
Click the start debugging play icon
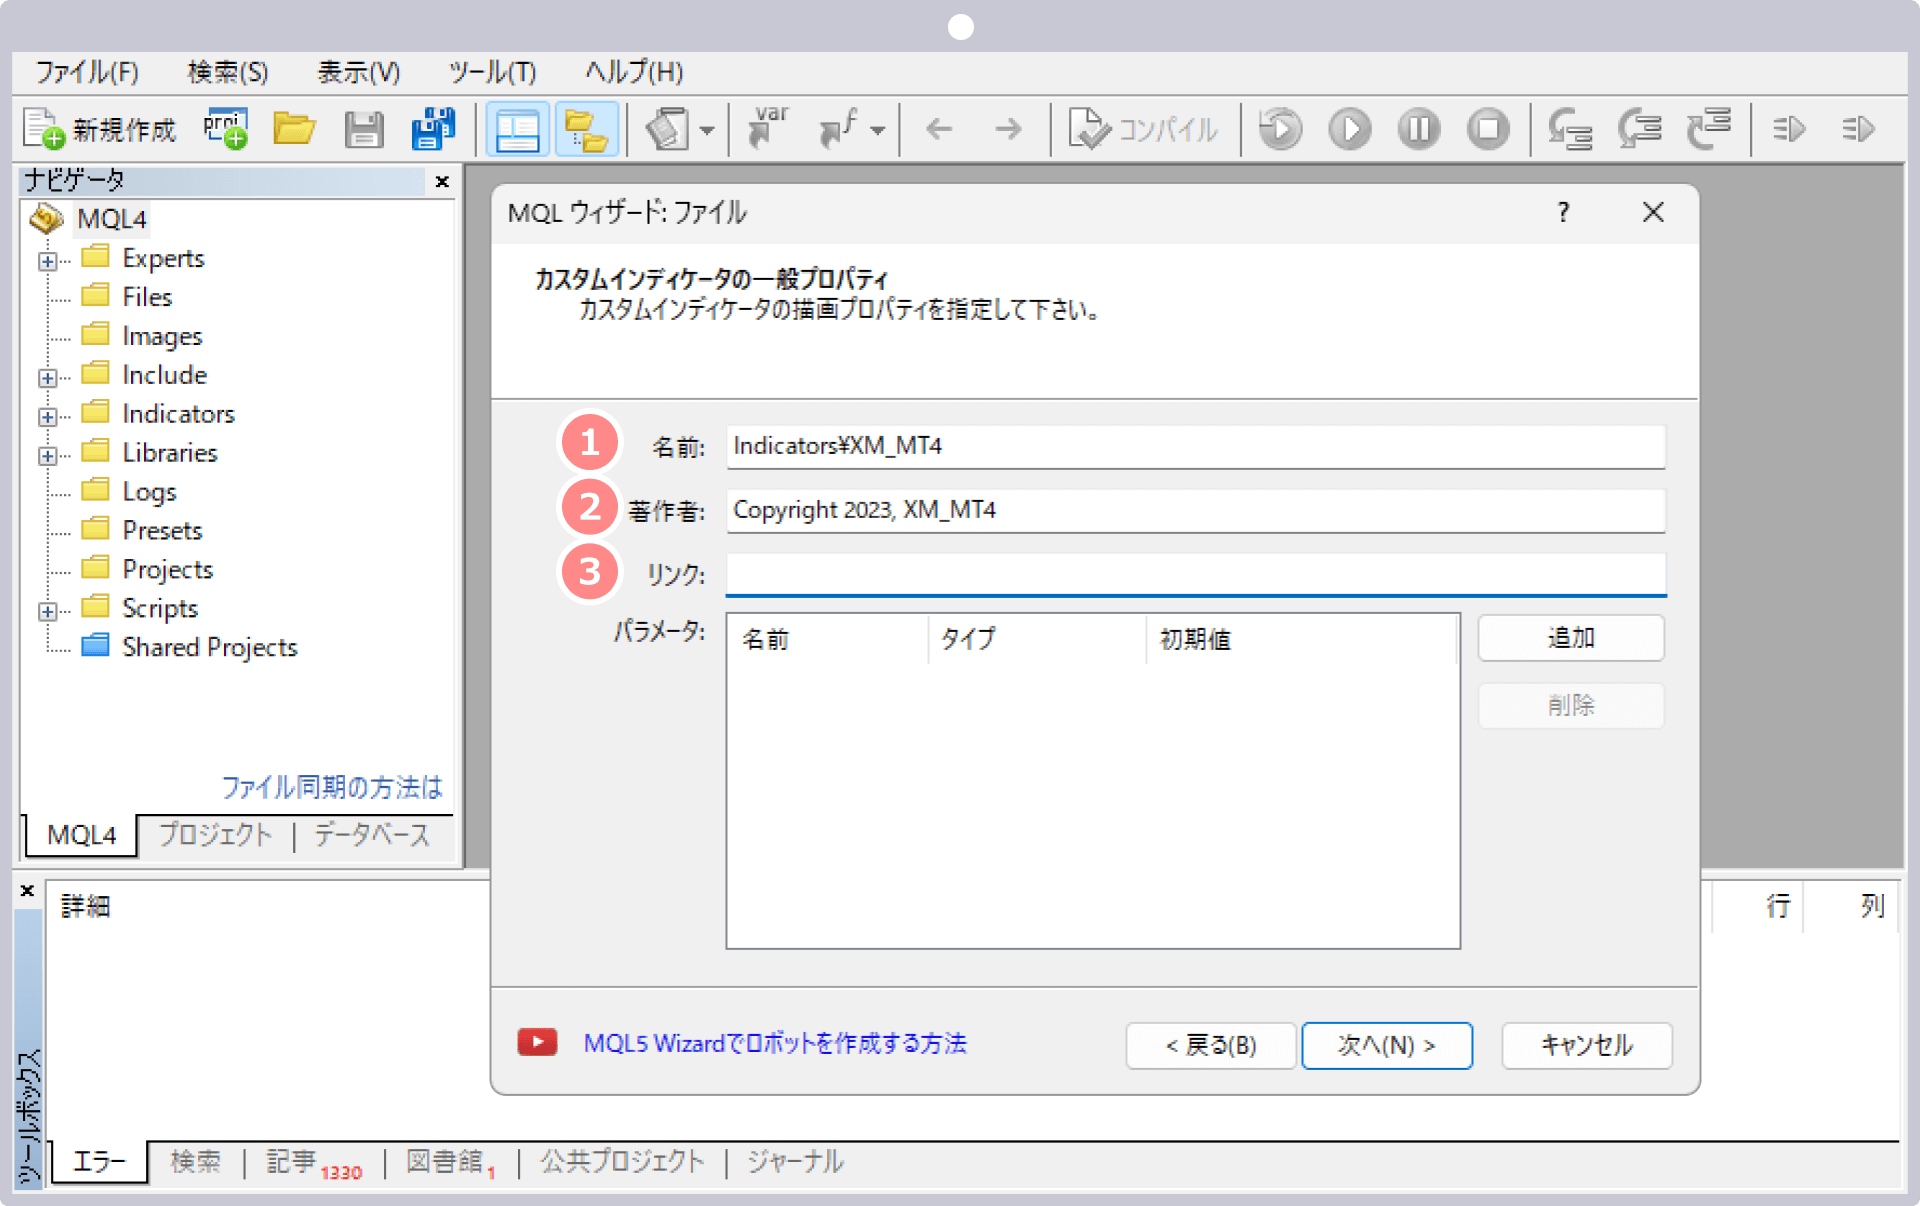point(1350,129)
